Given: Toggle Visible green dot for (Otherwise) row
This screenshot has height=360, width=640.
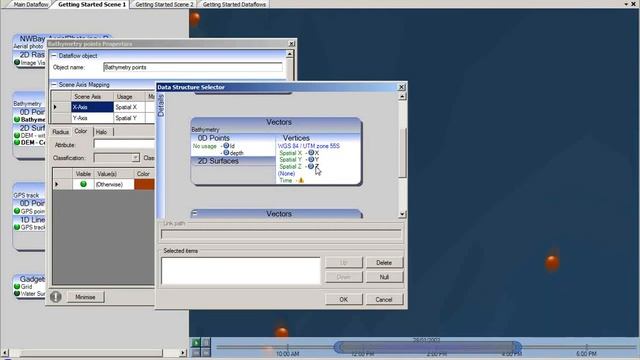Looking at the screenshot, I should click(83, 184).
